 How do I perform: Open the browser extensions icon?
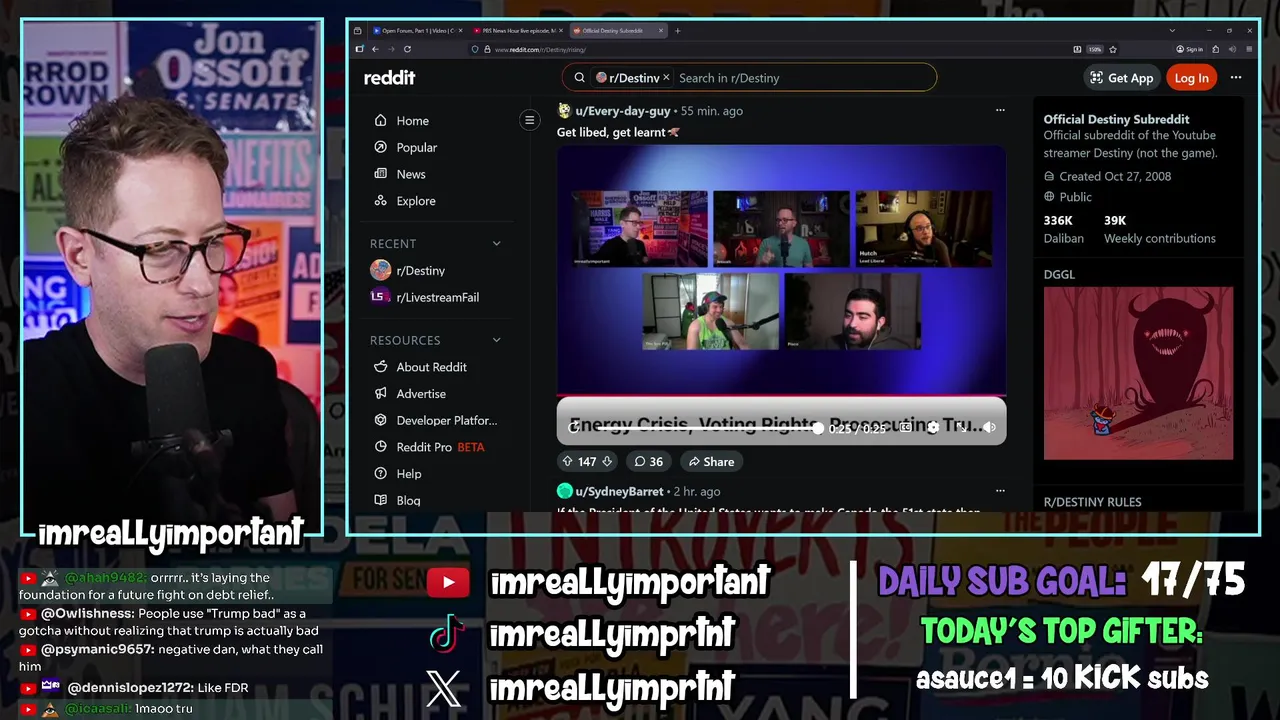click(x=1216, y=49)
